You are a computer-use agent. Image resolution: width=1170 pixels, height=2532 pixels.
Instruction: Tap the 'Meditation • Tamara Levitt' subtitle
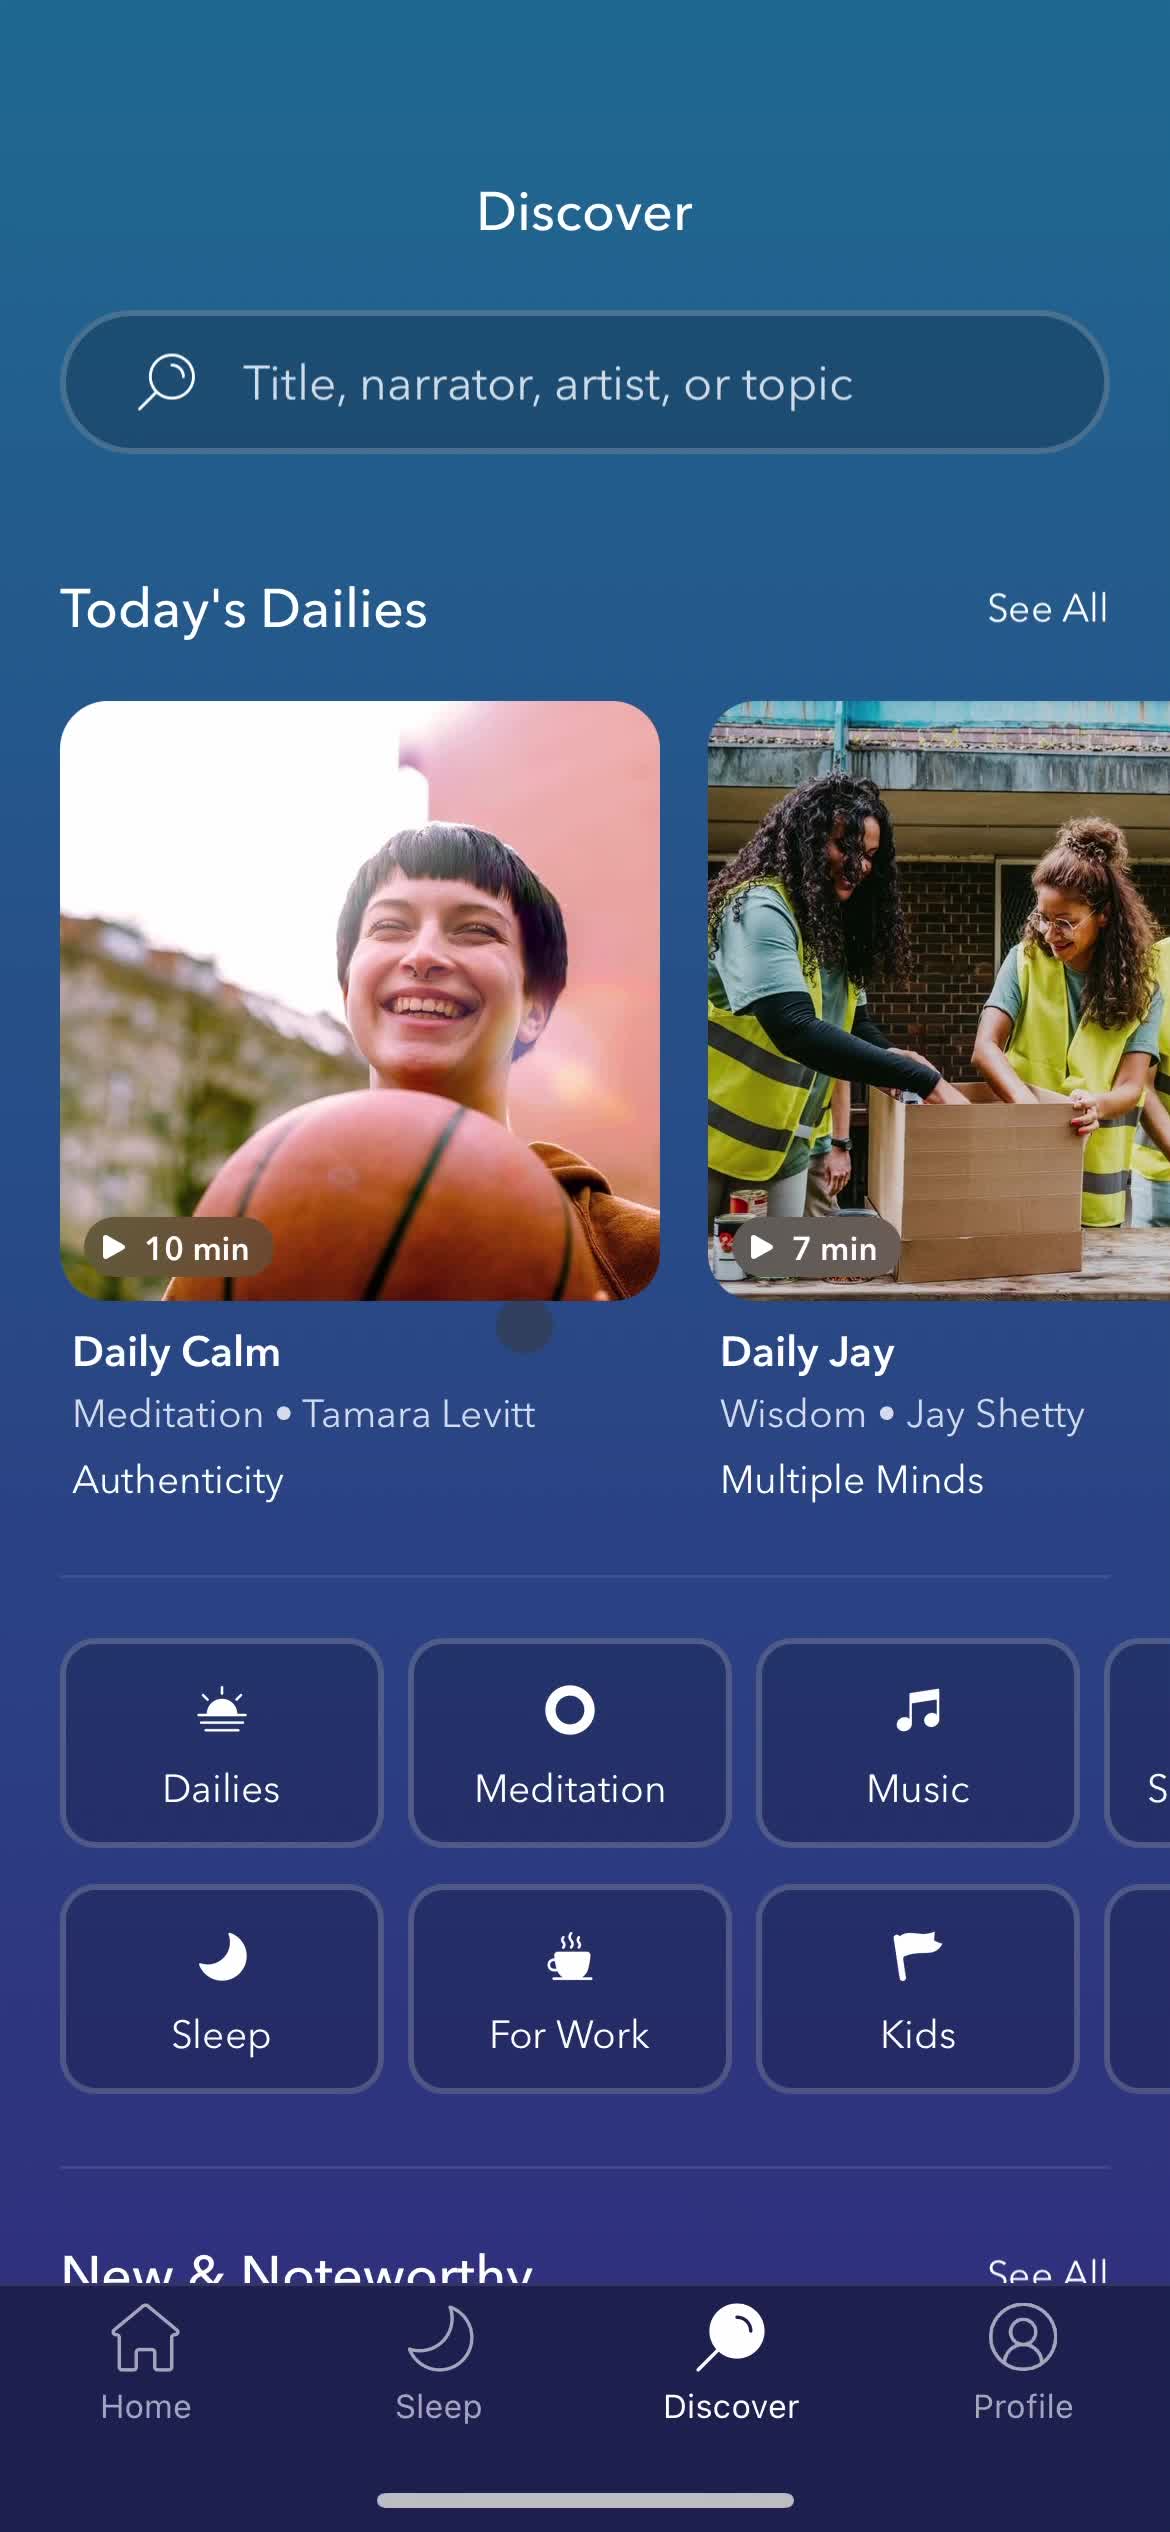coord(304,1414)
